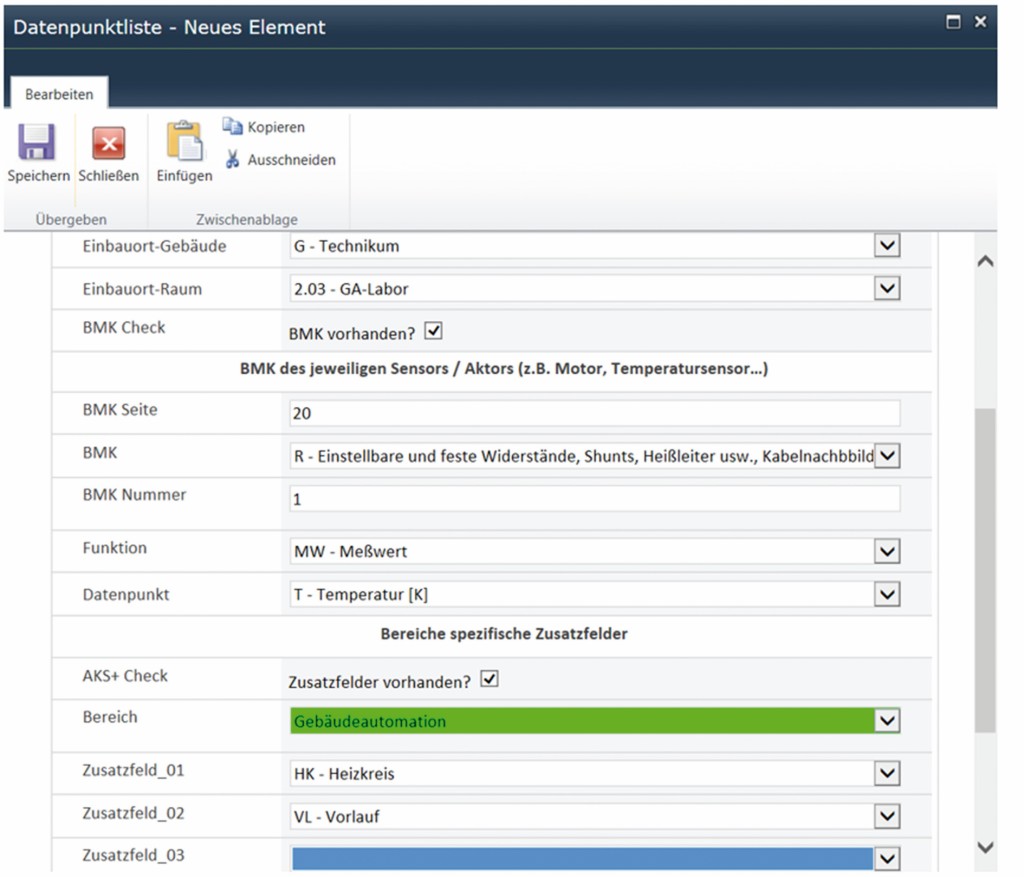The image size is (1024, 877).
Task: Expand the Einbauort-Raum dropdown
Action: point(887,289)
